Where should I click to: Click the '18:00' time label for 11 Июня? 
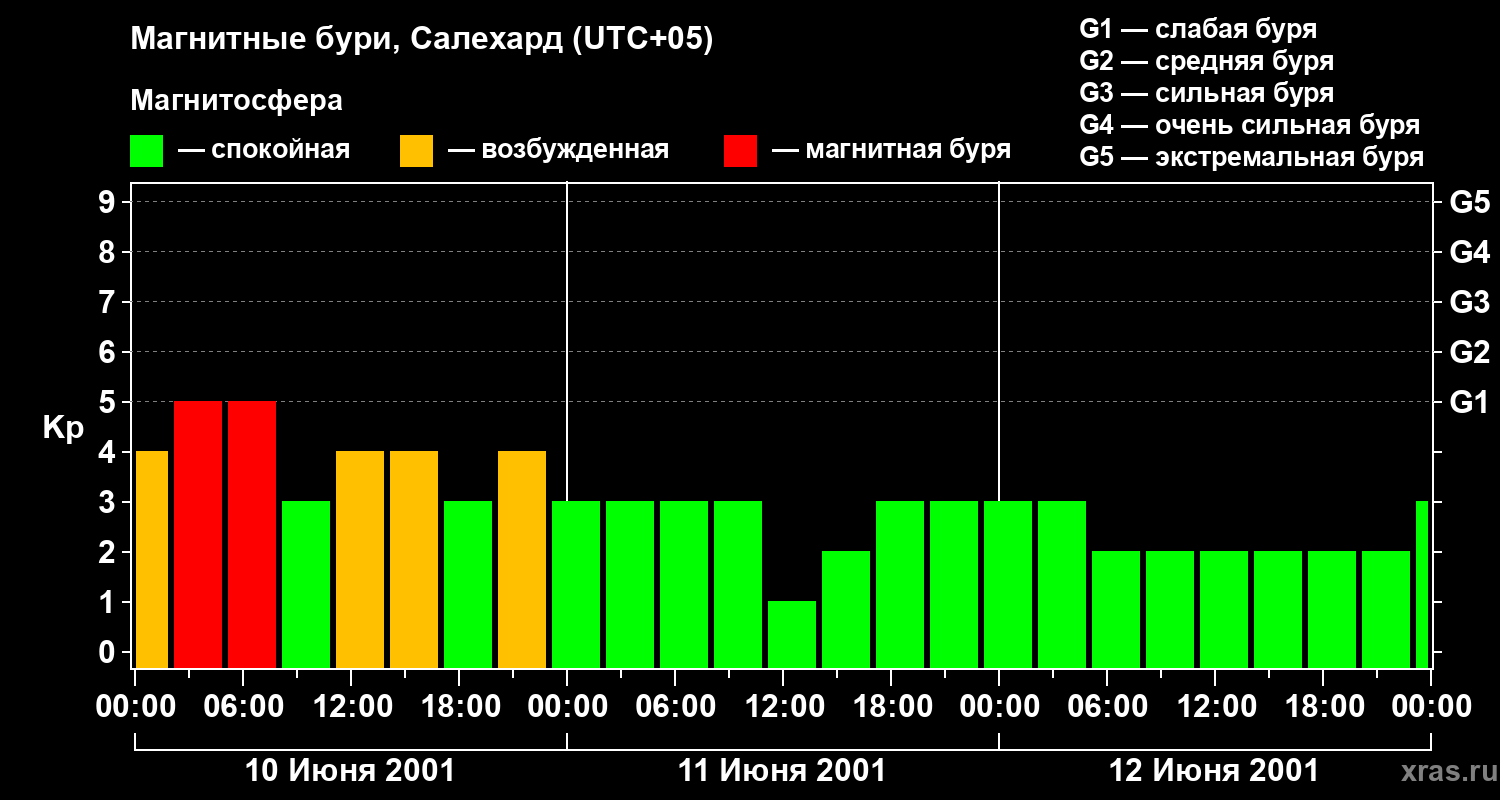coord(891,707)
